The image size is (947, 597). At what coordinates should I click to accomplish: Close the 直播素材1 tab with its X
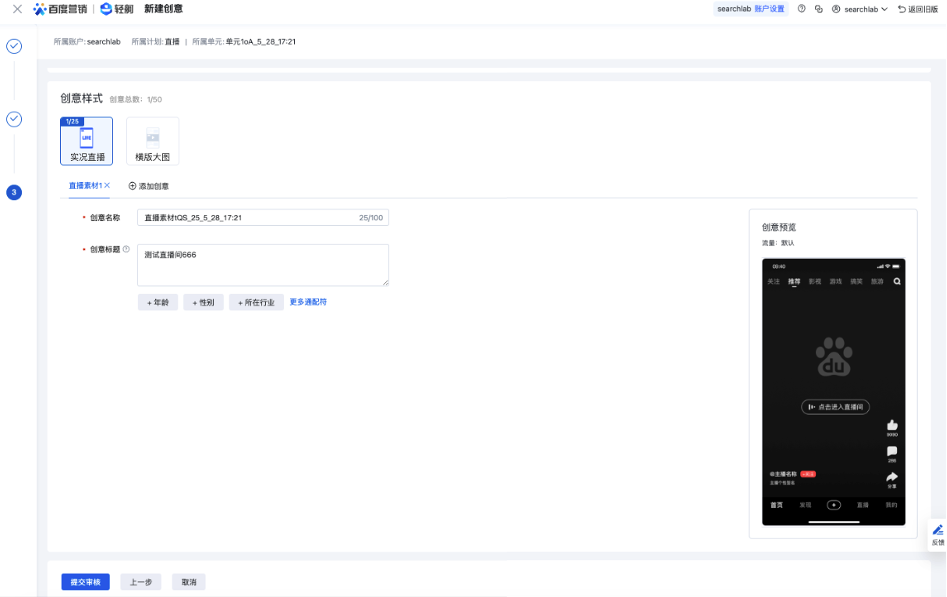(107, 186)
